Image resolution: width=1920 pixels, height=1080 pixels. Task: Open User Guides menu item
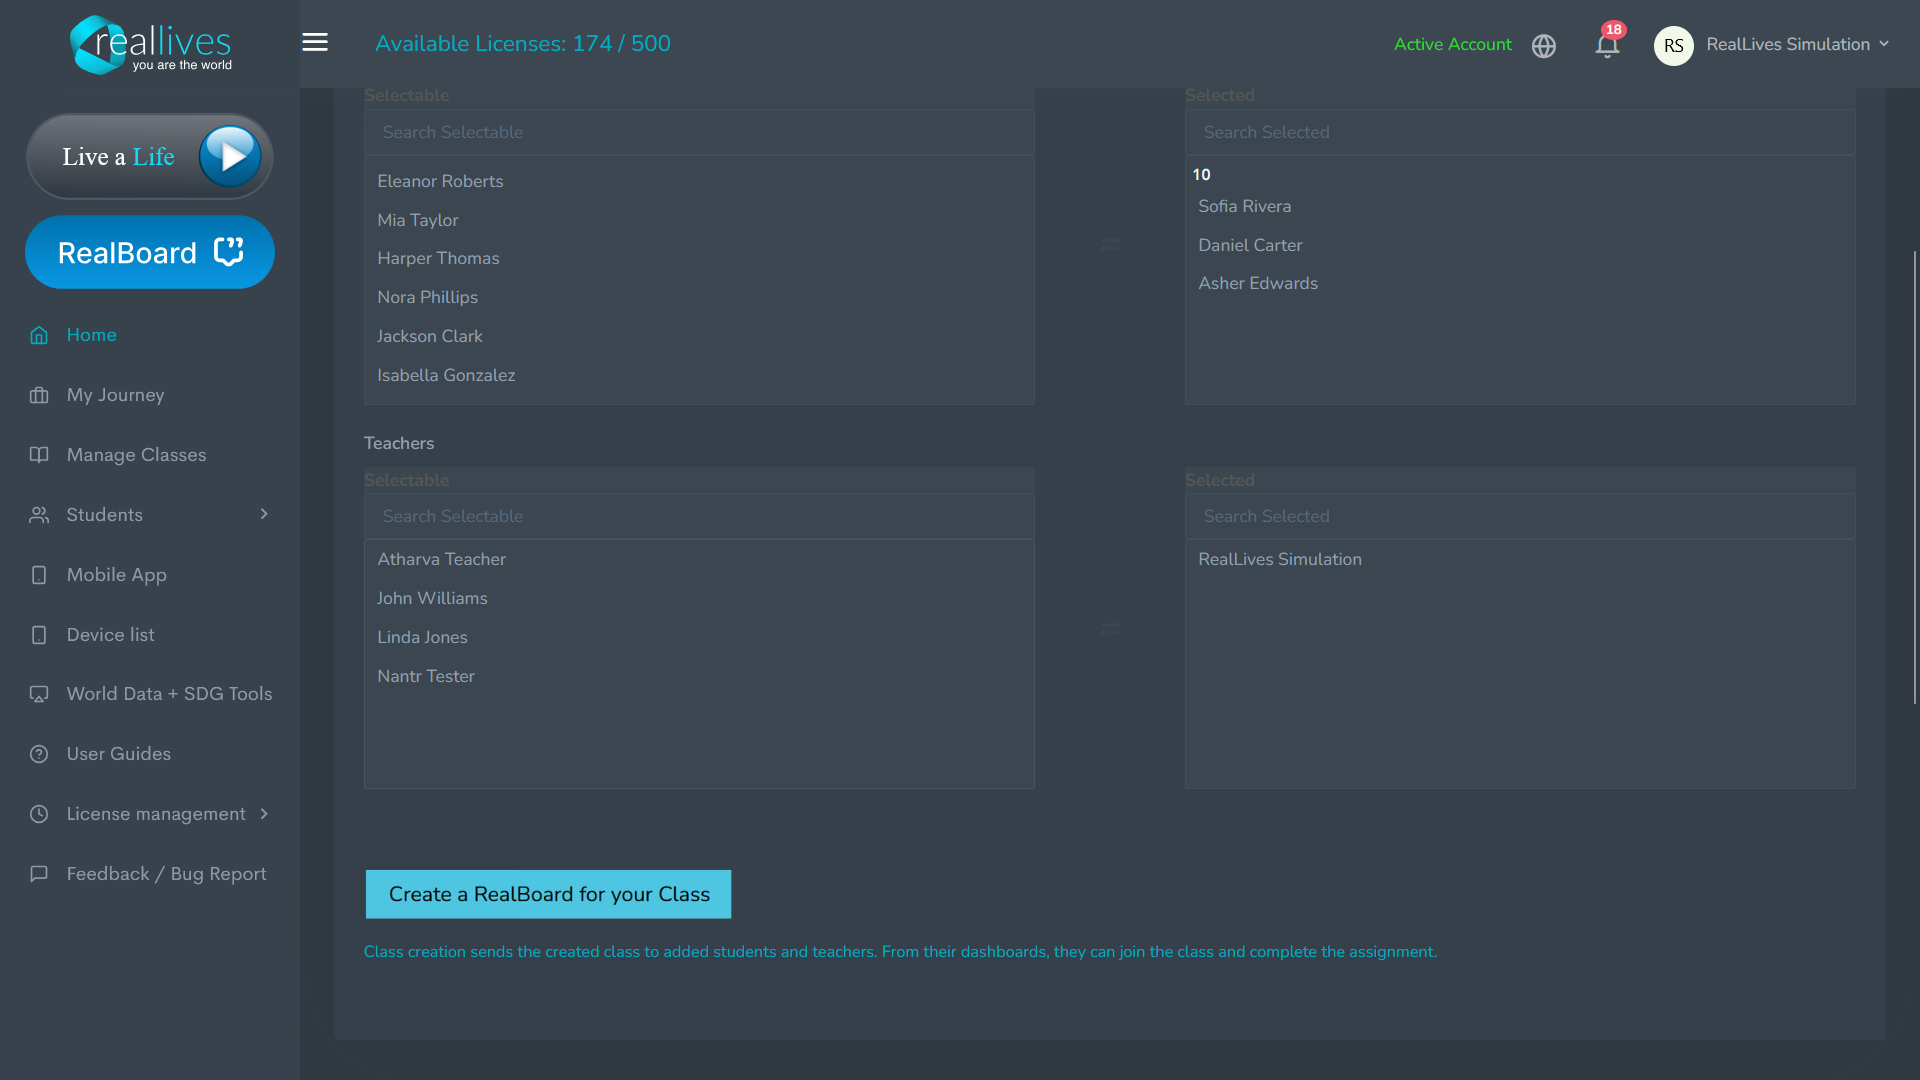pos(118,754)
